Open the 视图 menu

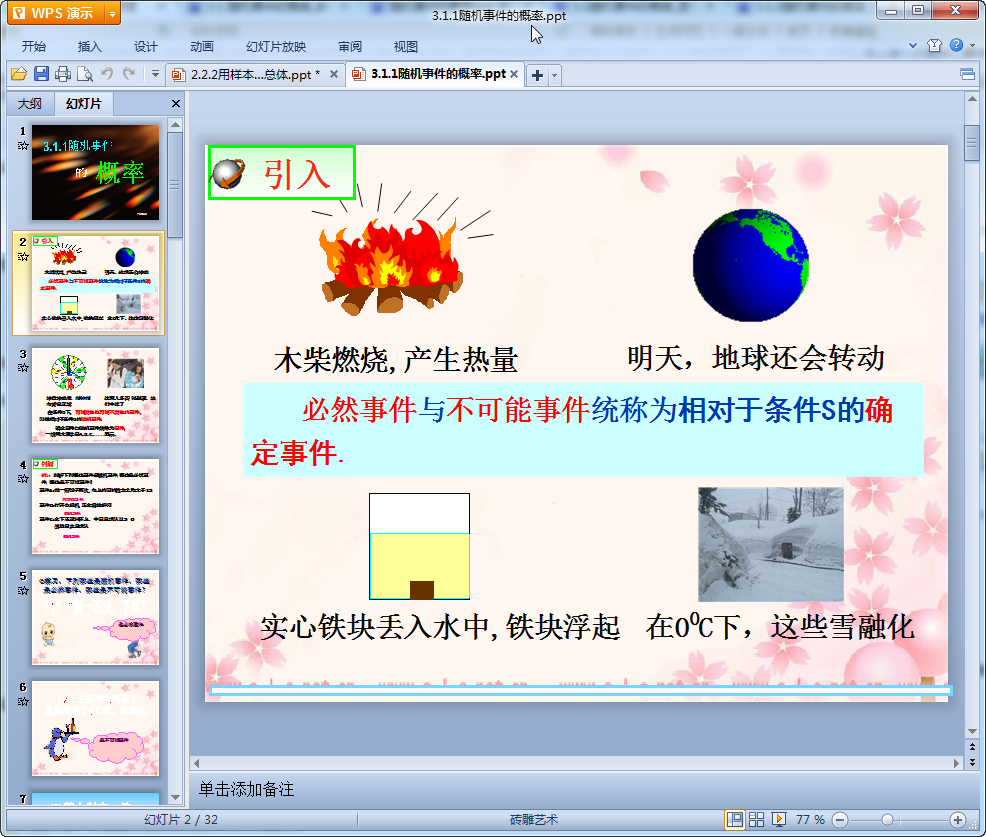coord(406,47)
